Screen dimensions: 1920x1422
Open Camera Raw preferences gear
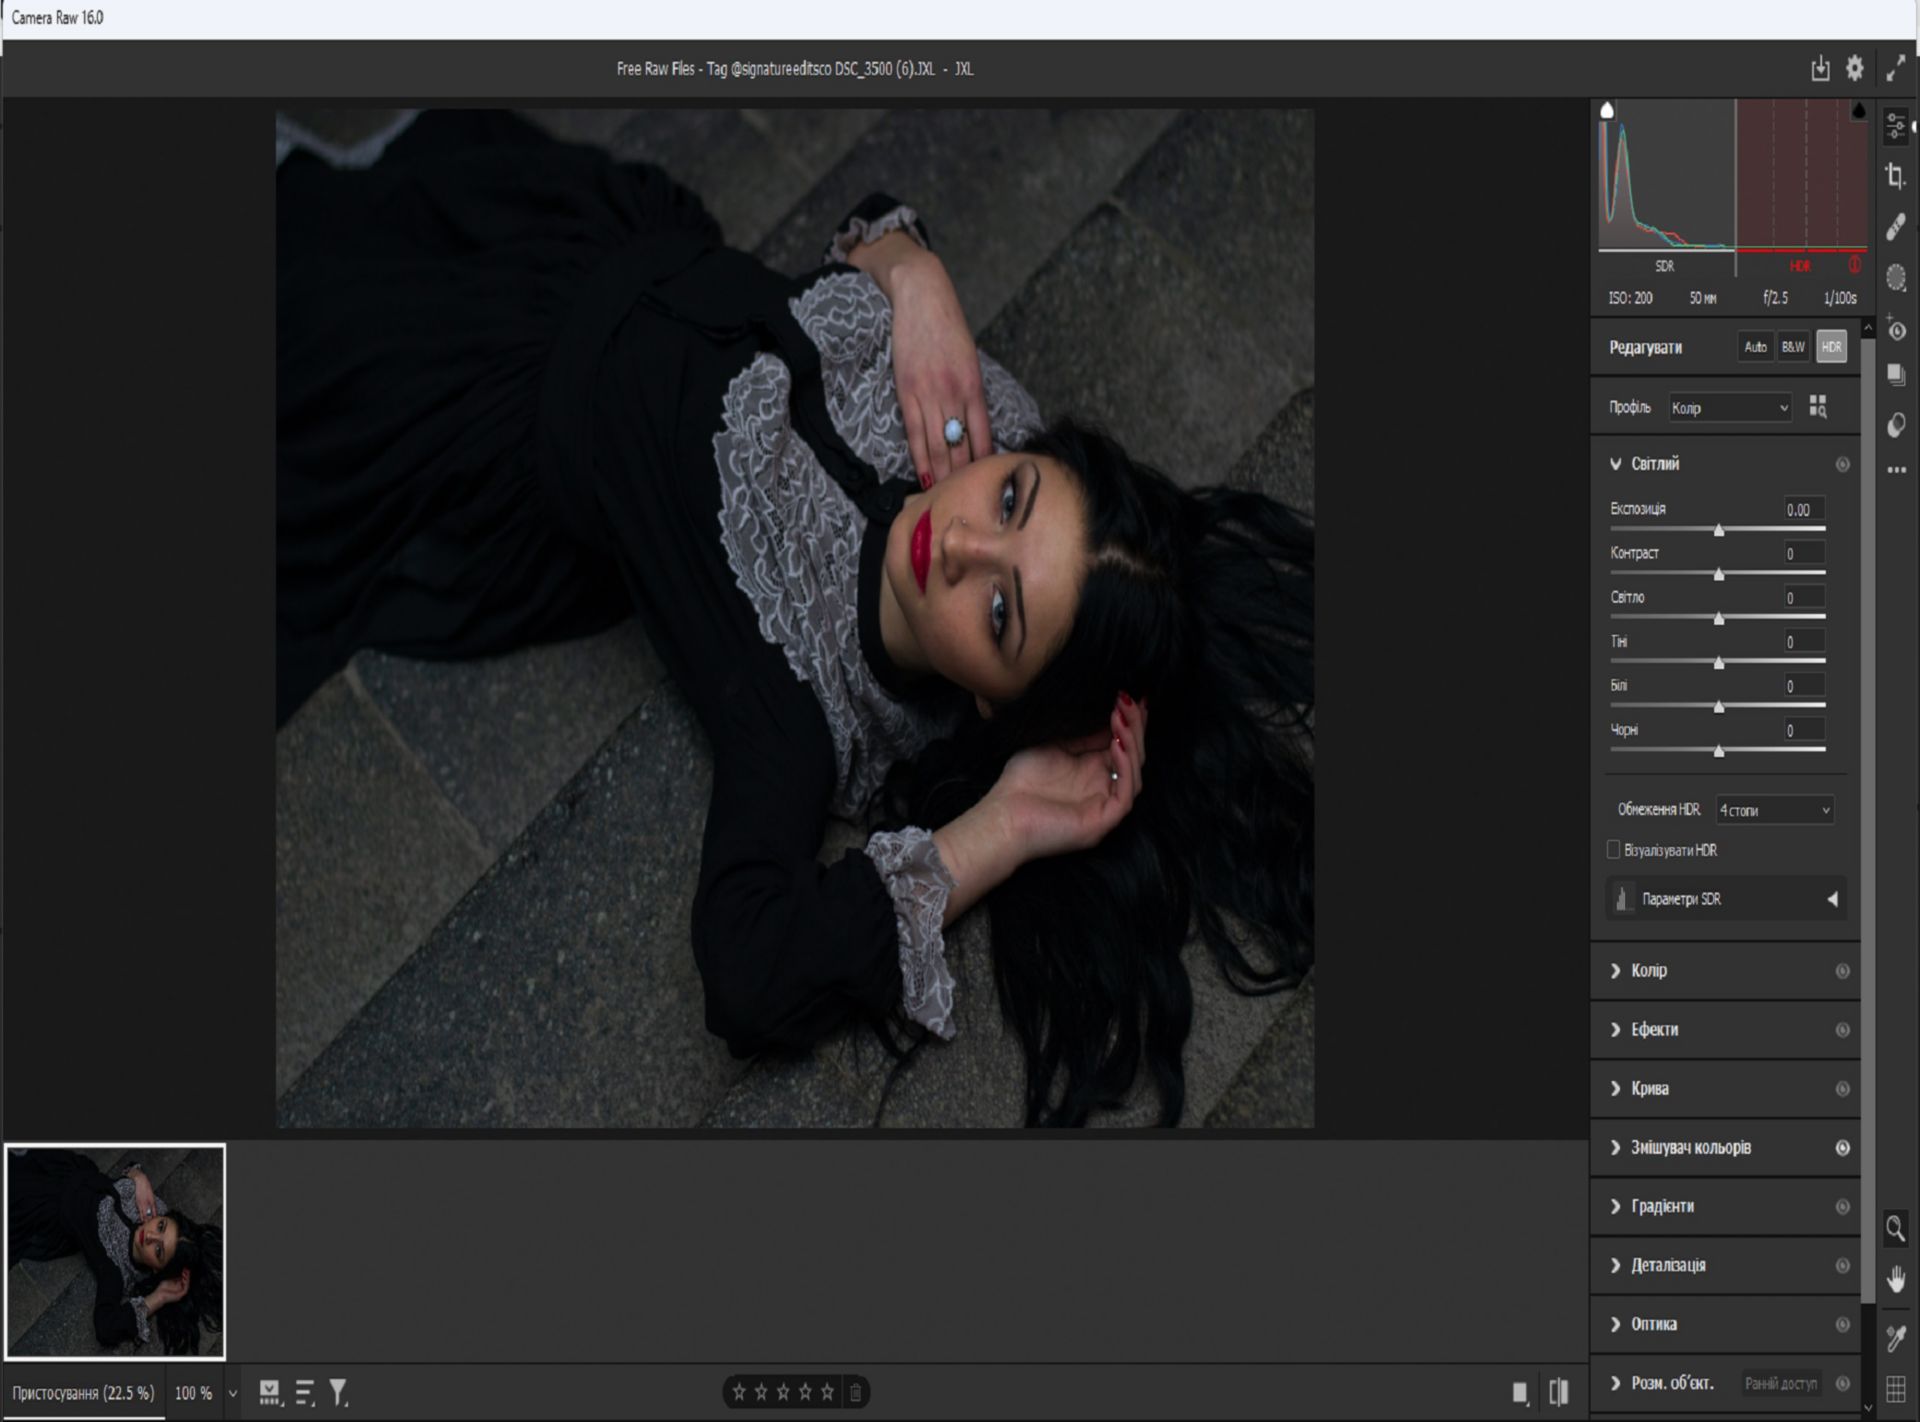click(1855, 68)
